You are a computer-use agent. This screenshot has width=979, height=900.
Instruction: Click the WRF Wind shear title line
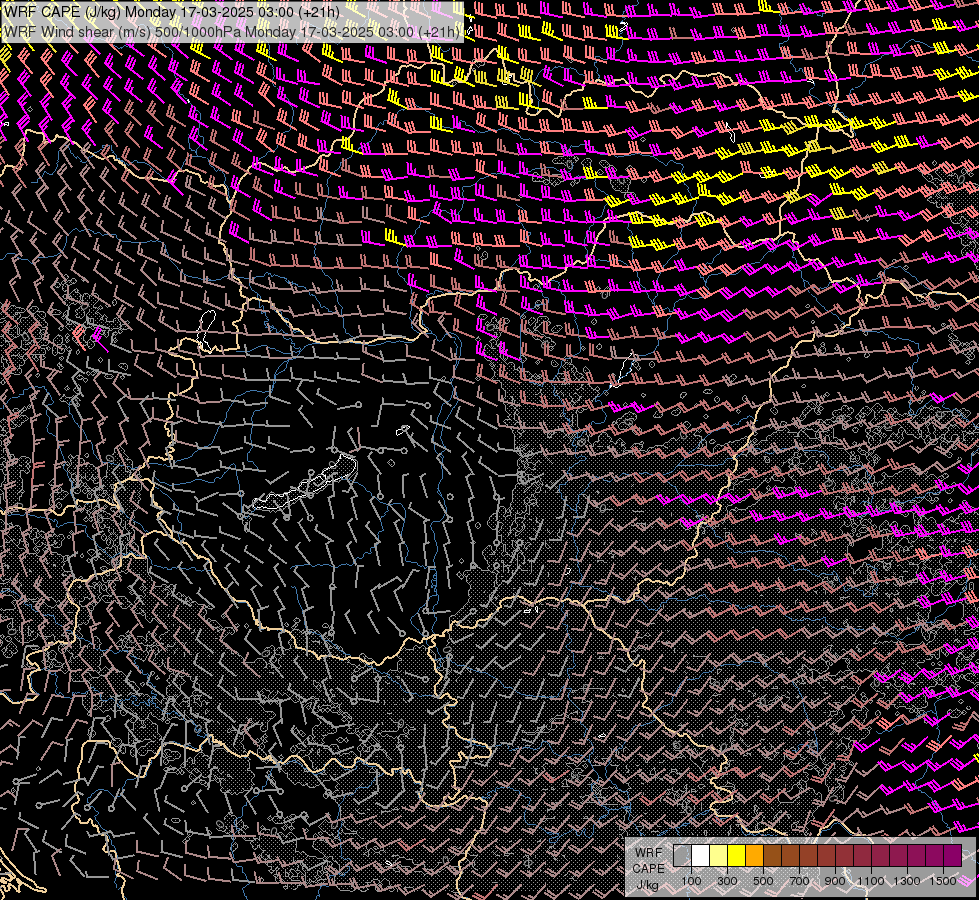(x=232, y=32)
